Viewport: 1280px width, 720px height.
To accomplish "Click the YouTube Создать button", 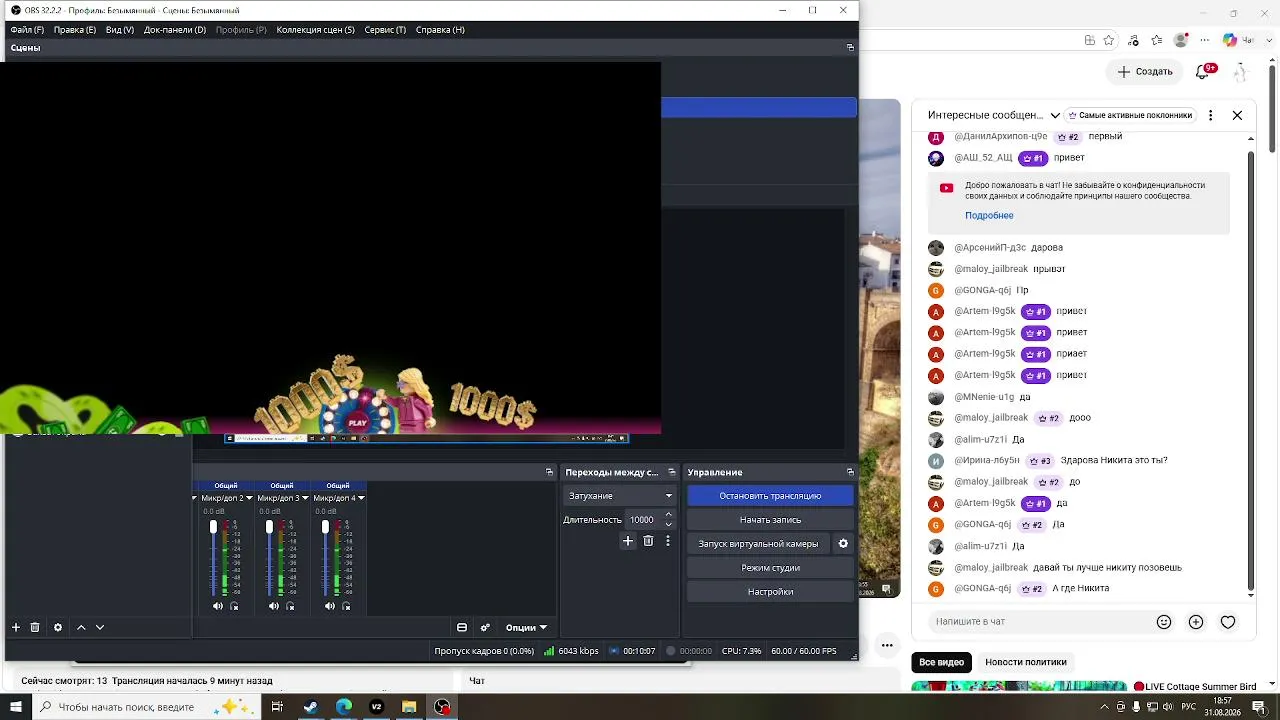I will click(x=1145, y=71).
